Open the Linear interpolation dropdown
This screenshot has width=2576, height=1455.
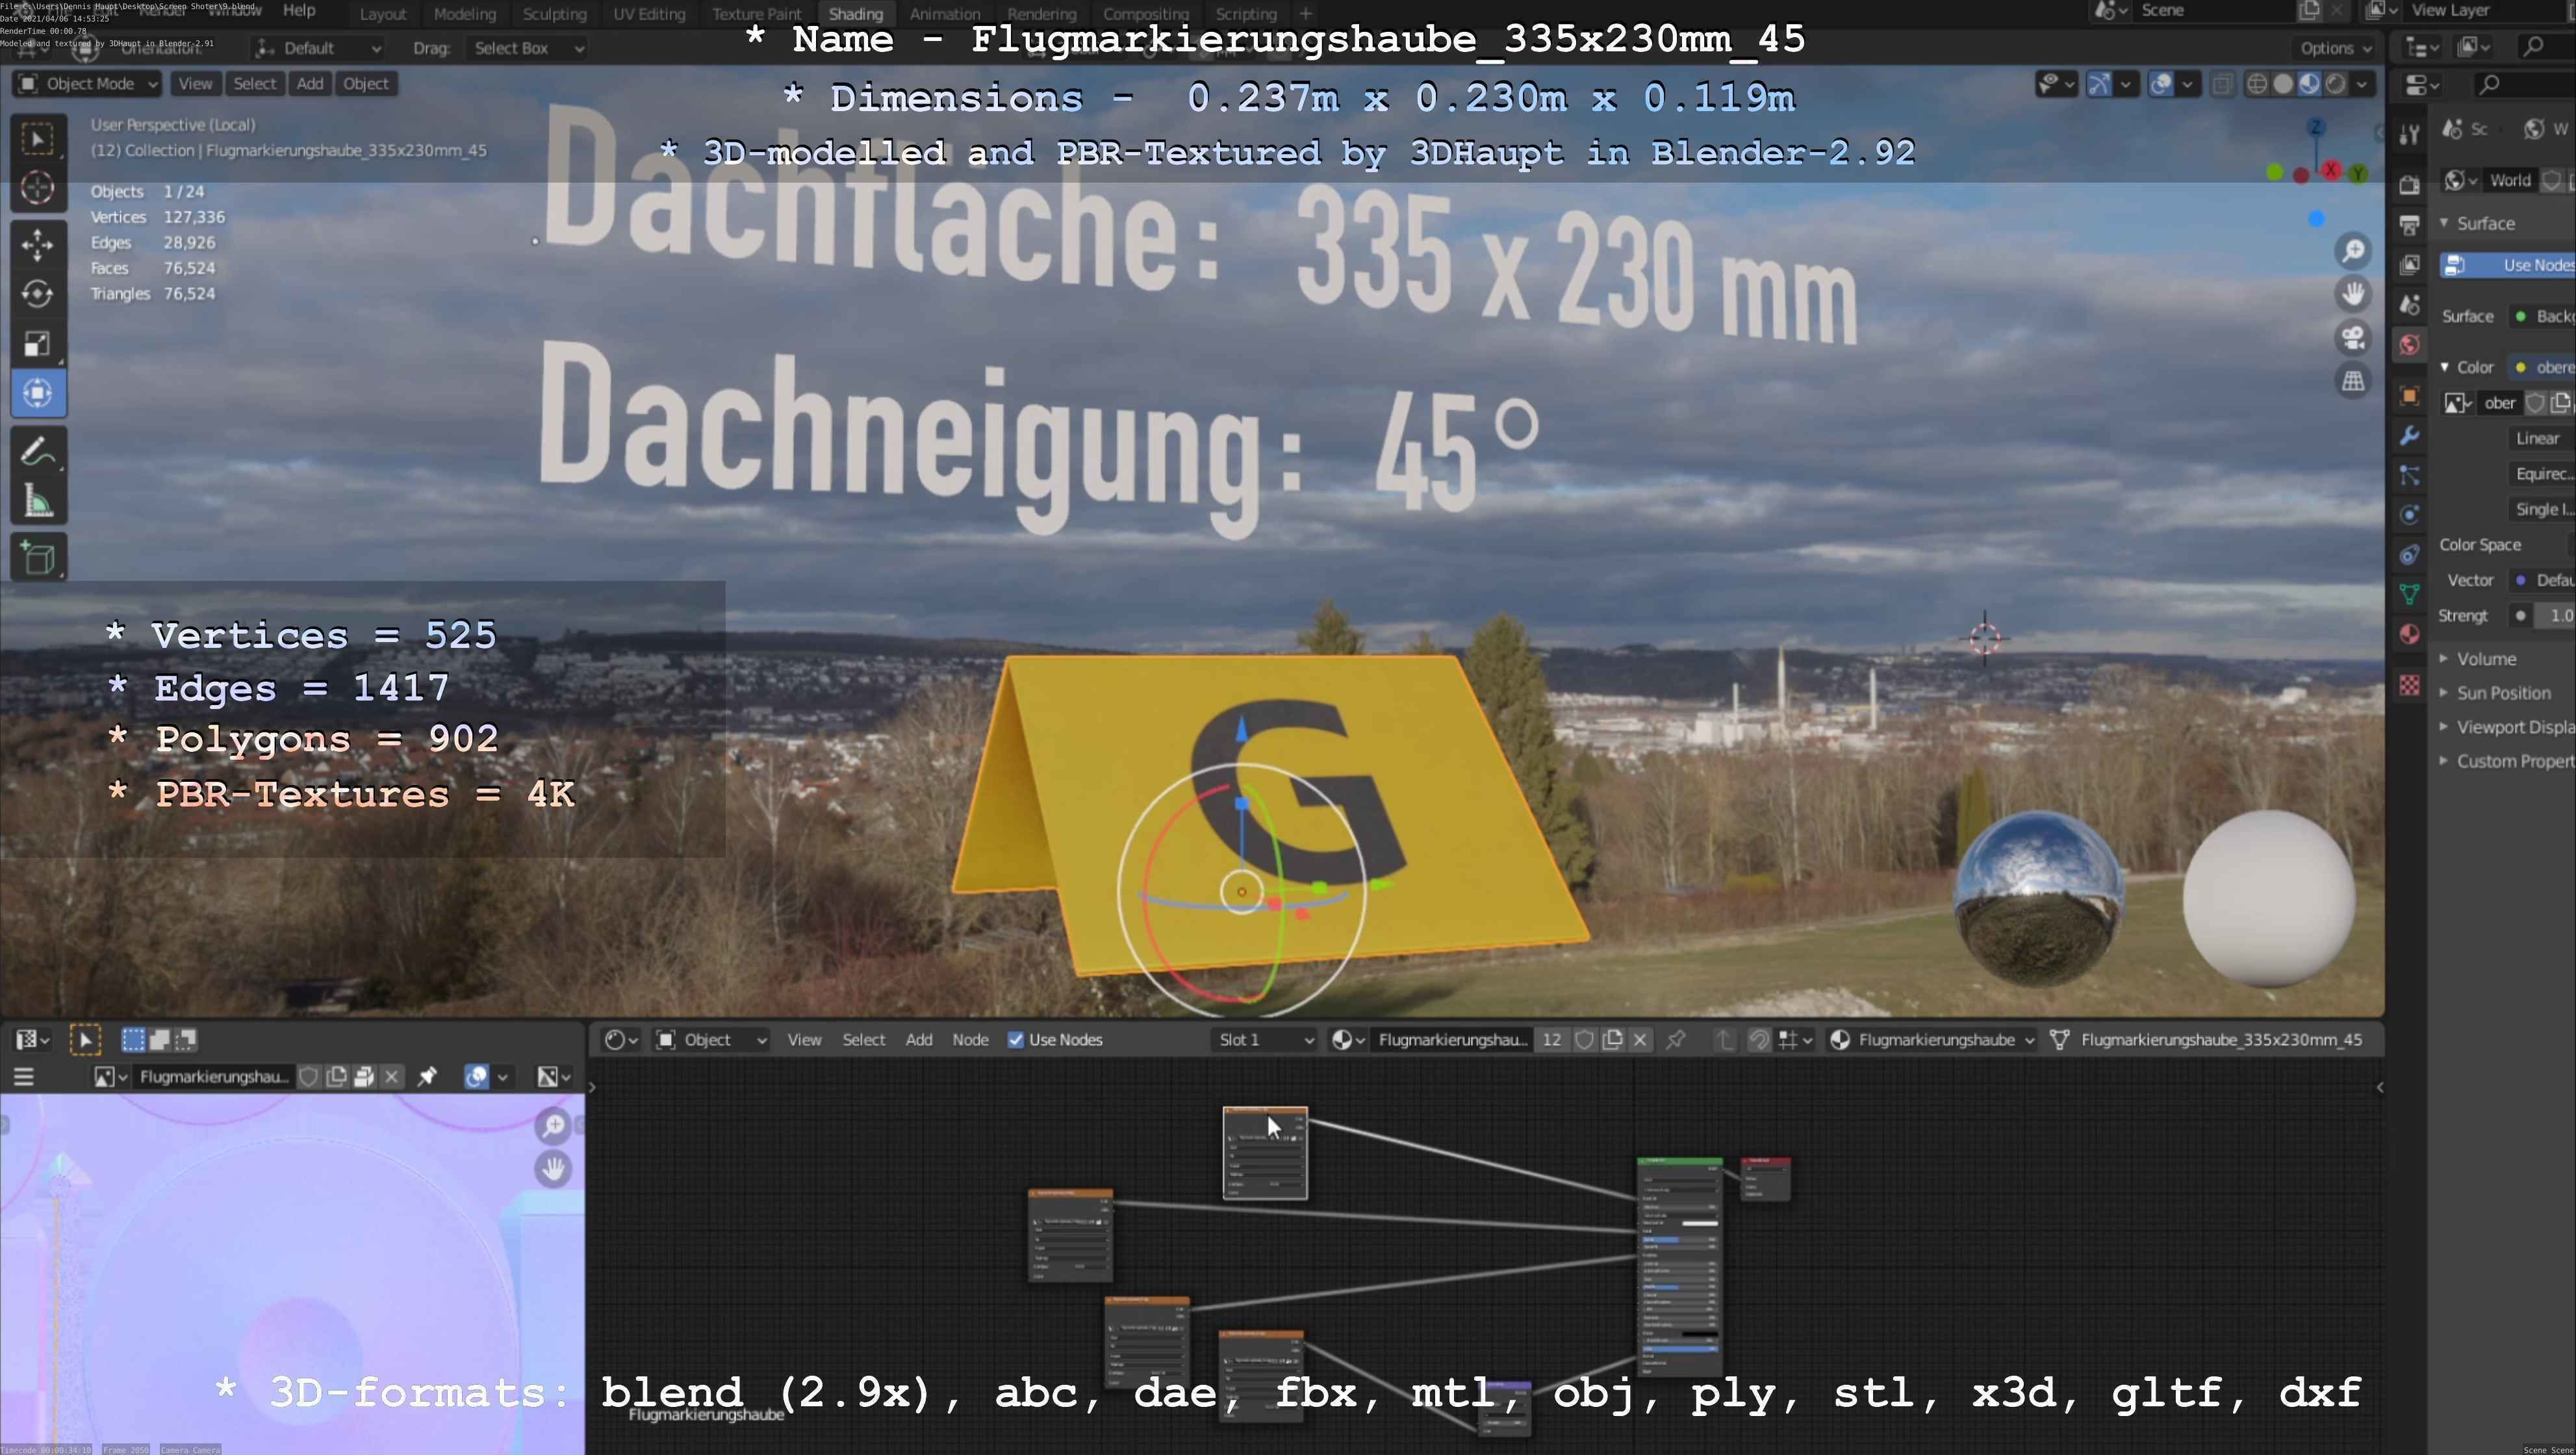tap(2542, 438)
